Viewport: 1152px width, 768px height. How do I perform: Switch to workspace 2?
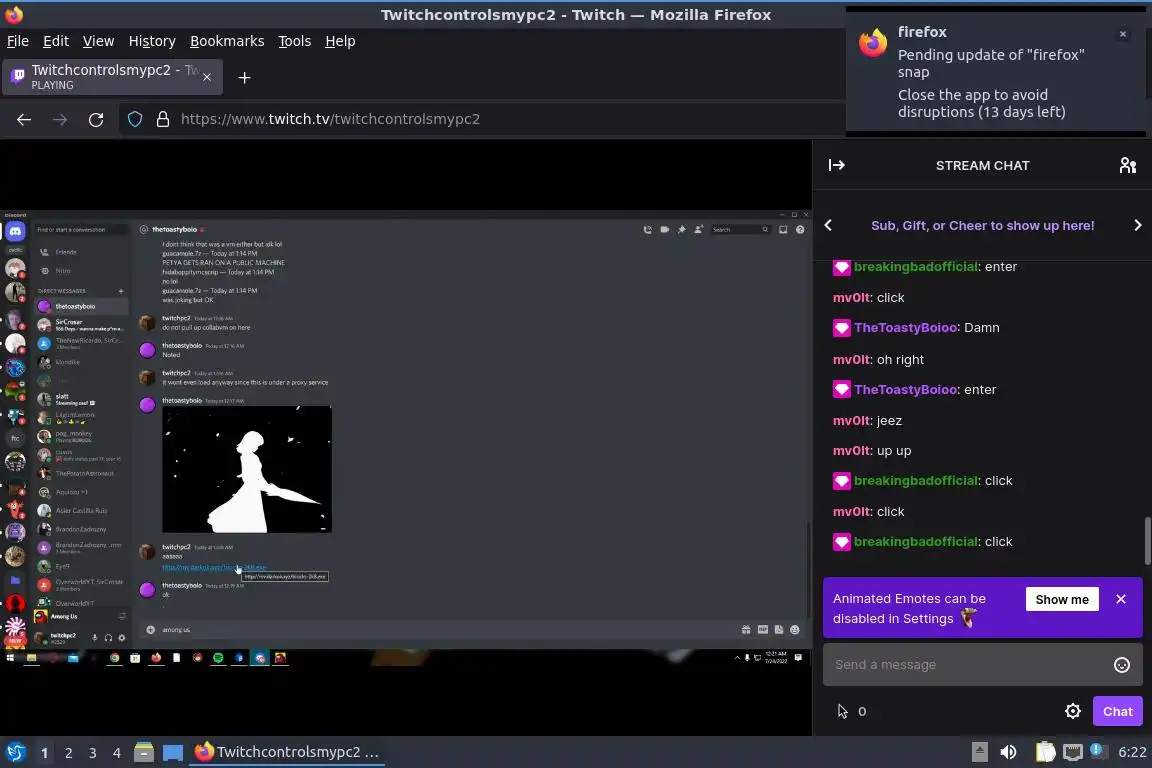coord(68,753)
